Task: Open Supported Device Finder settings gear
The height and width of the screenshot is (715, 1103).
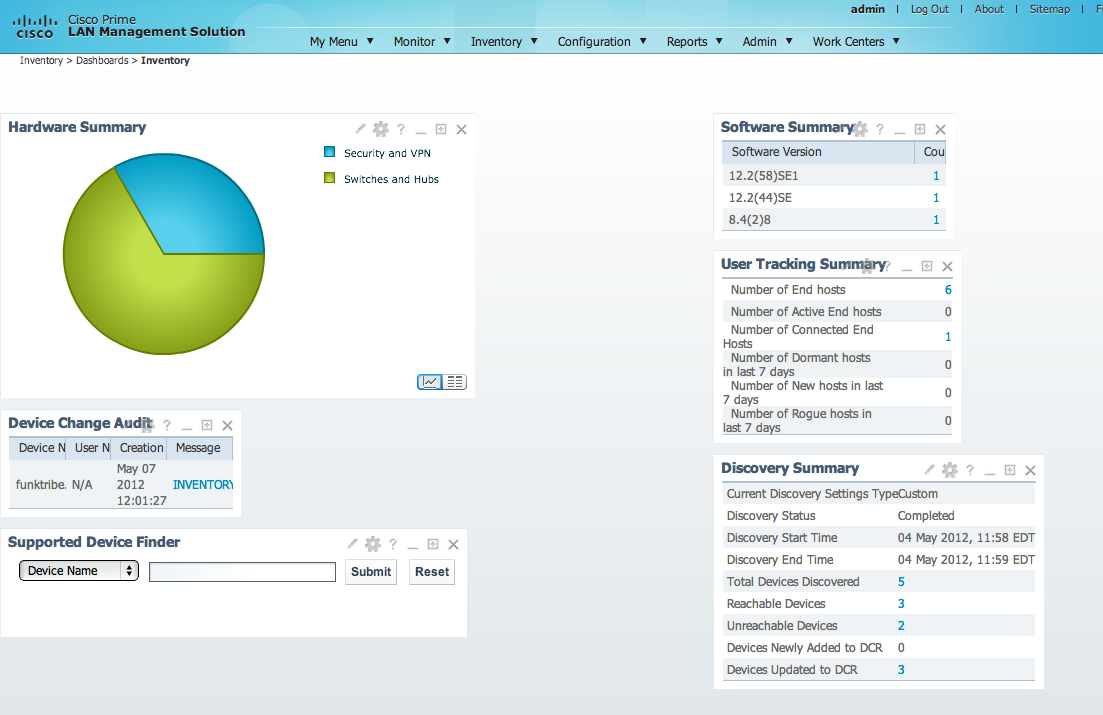Action: click(x=372, y=544)
